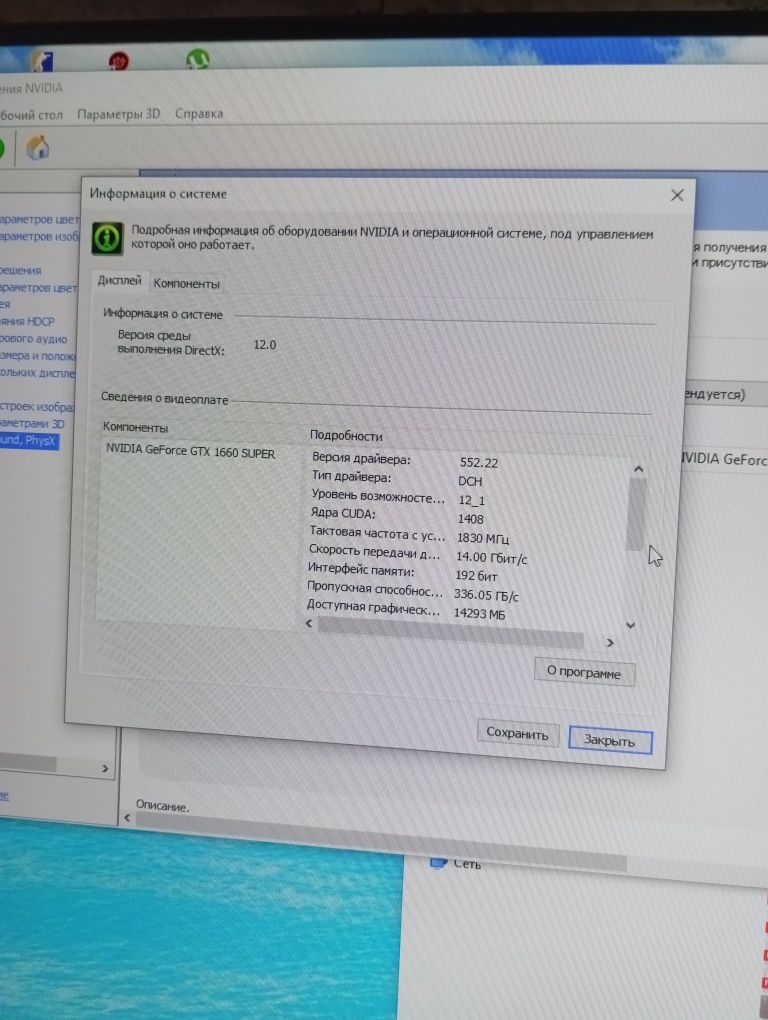
Task: Close the Информация о системе dialog
Action: click(677, 195)
